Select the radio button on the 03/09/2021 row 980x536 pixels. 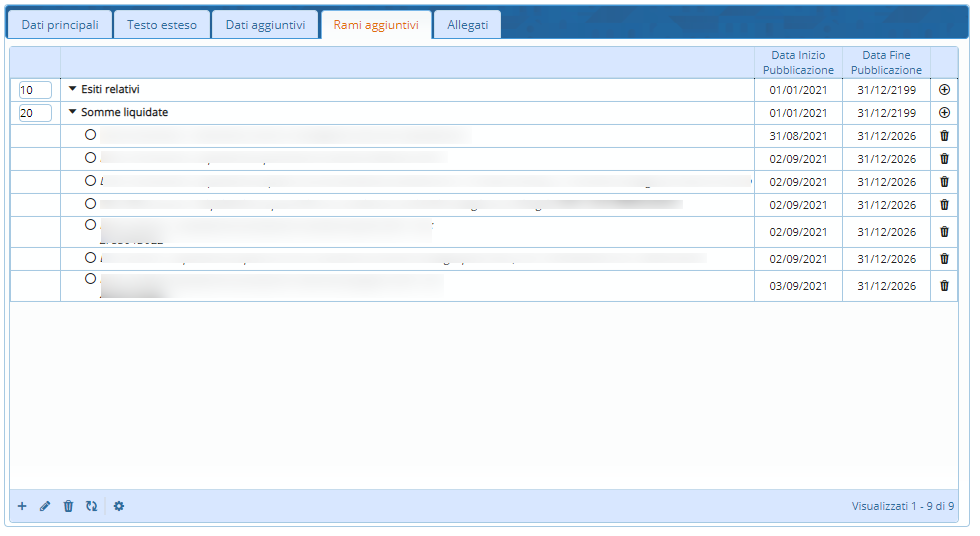91,279
